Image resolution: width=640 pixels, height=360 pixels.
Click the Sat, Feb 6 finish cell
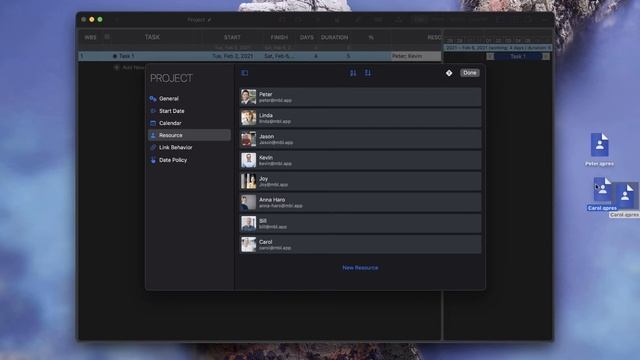tap(279, 56)
